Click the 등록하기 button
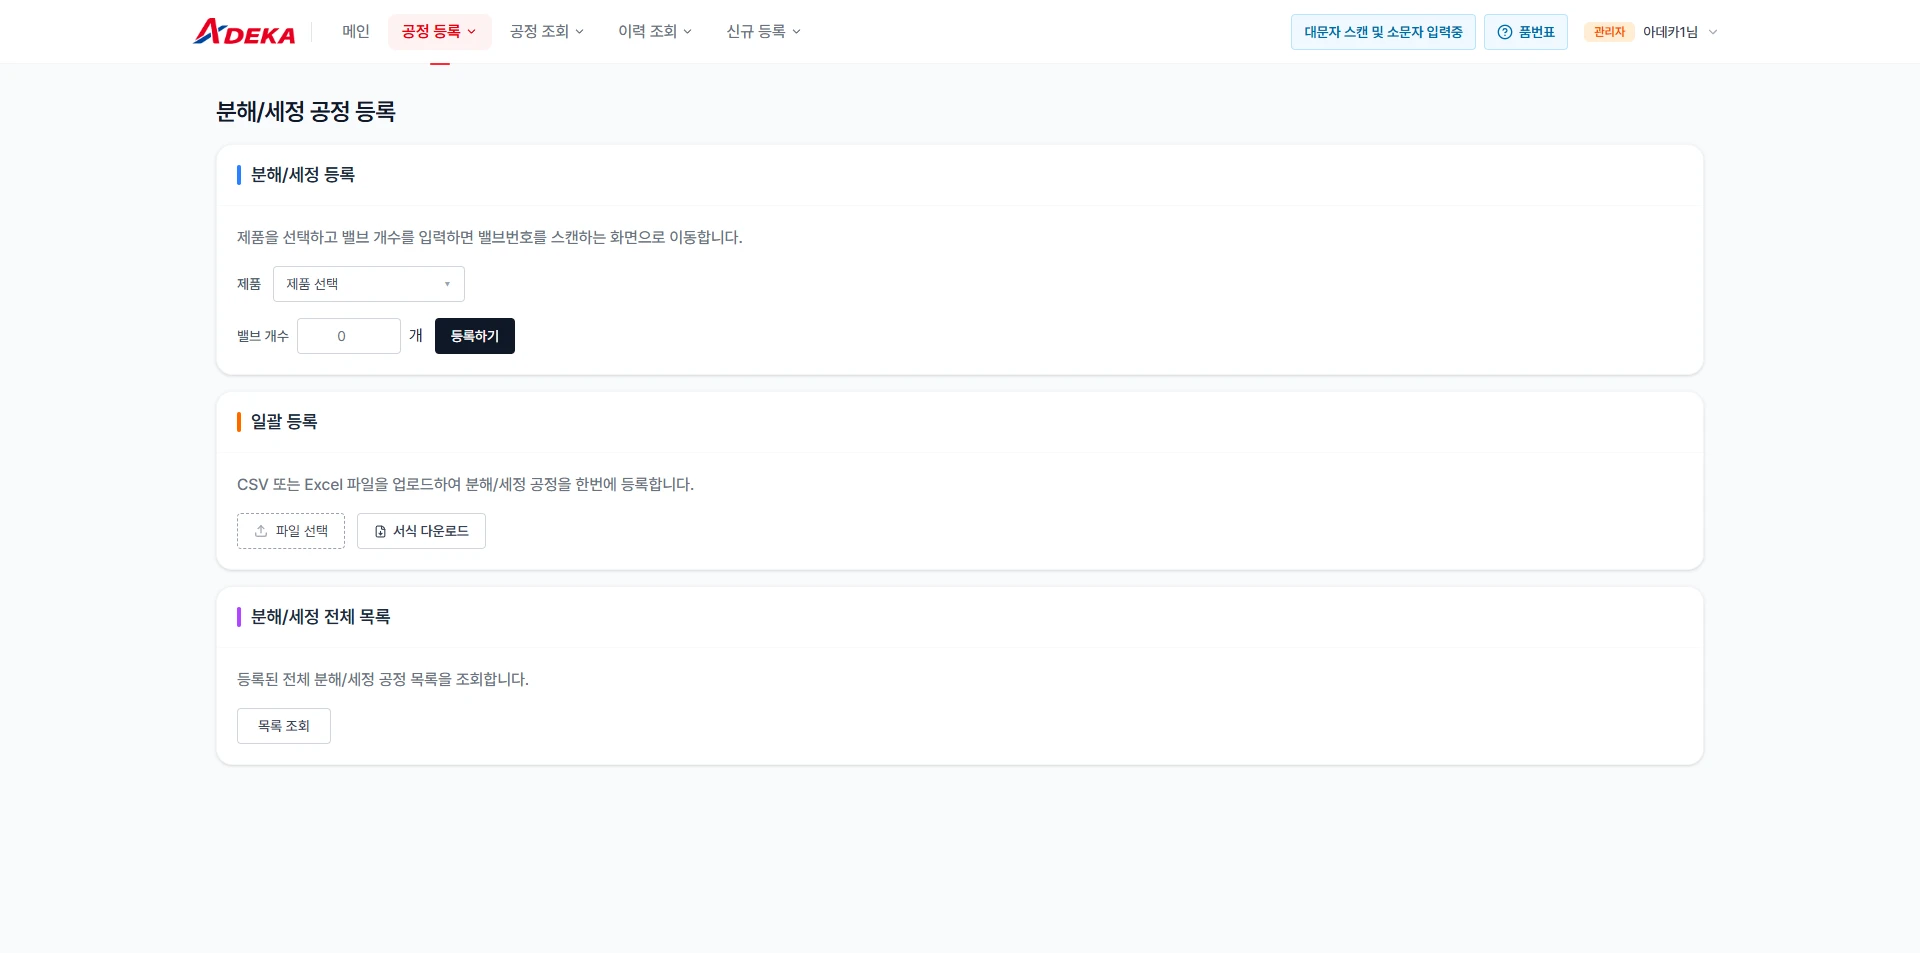This screenshot has width=1920, height=953. pos(475,336)
